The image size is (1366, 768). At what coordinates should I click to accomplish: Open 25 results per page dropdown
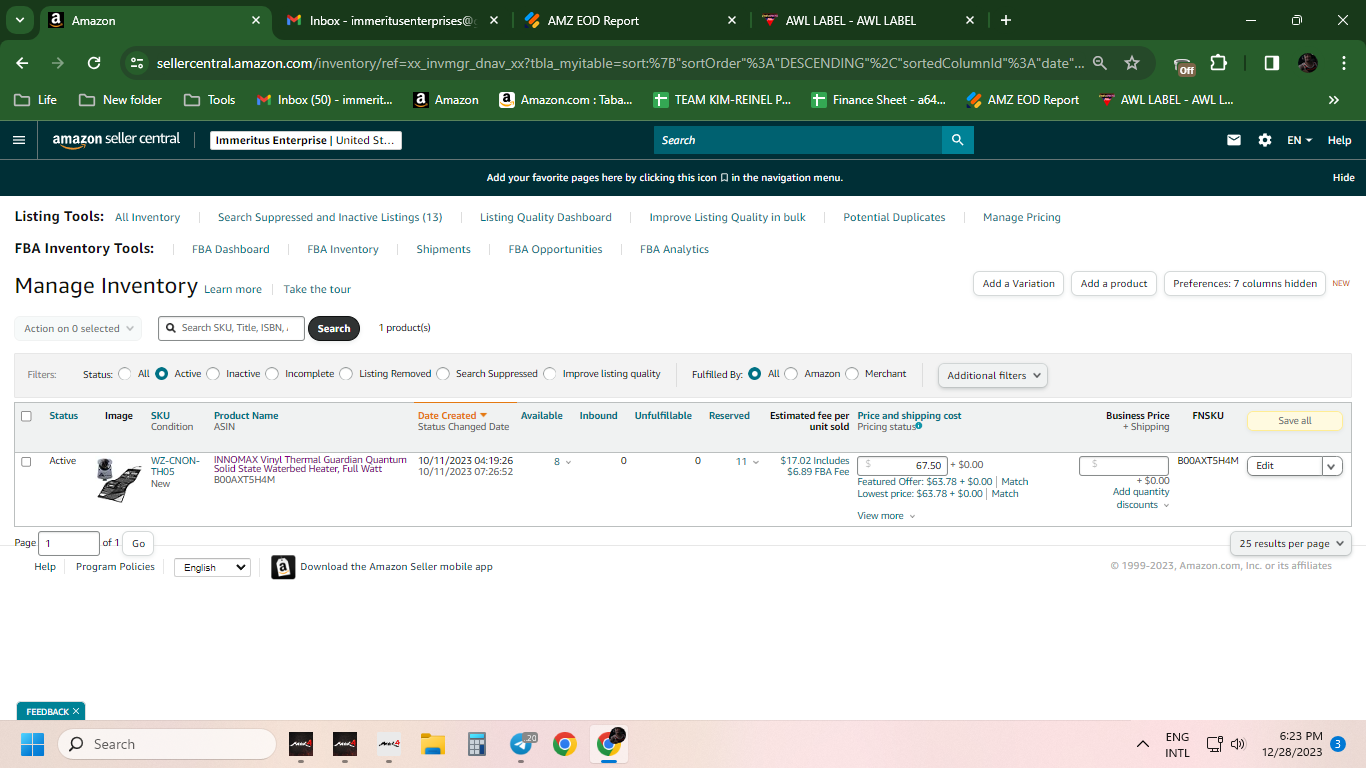pos(1291,543)
